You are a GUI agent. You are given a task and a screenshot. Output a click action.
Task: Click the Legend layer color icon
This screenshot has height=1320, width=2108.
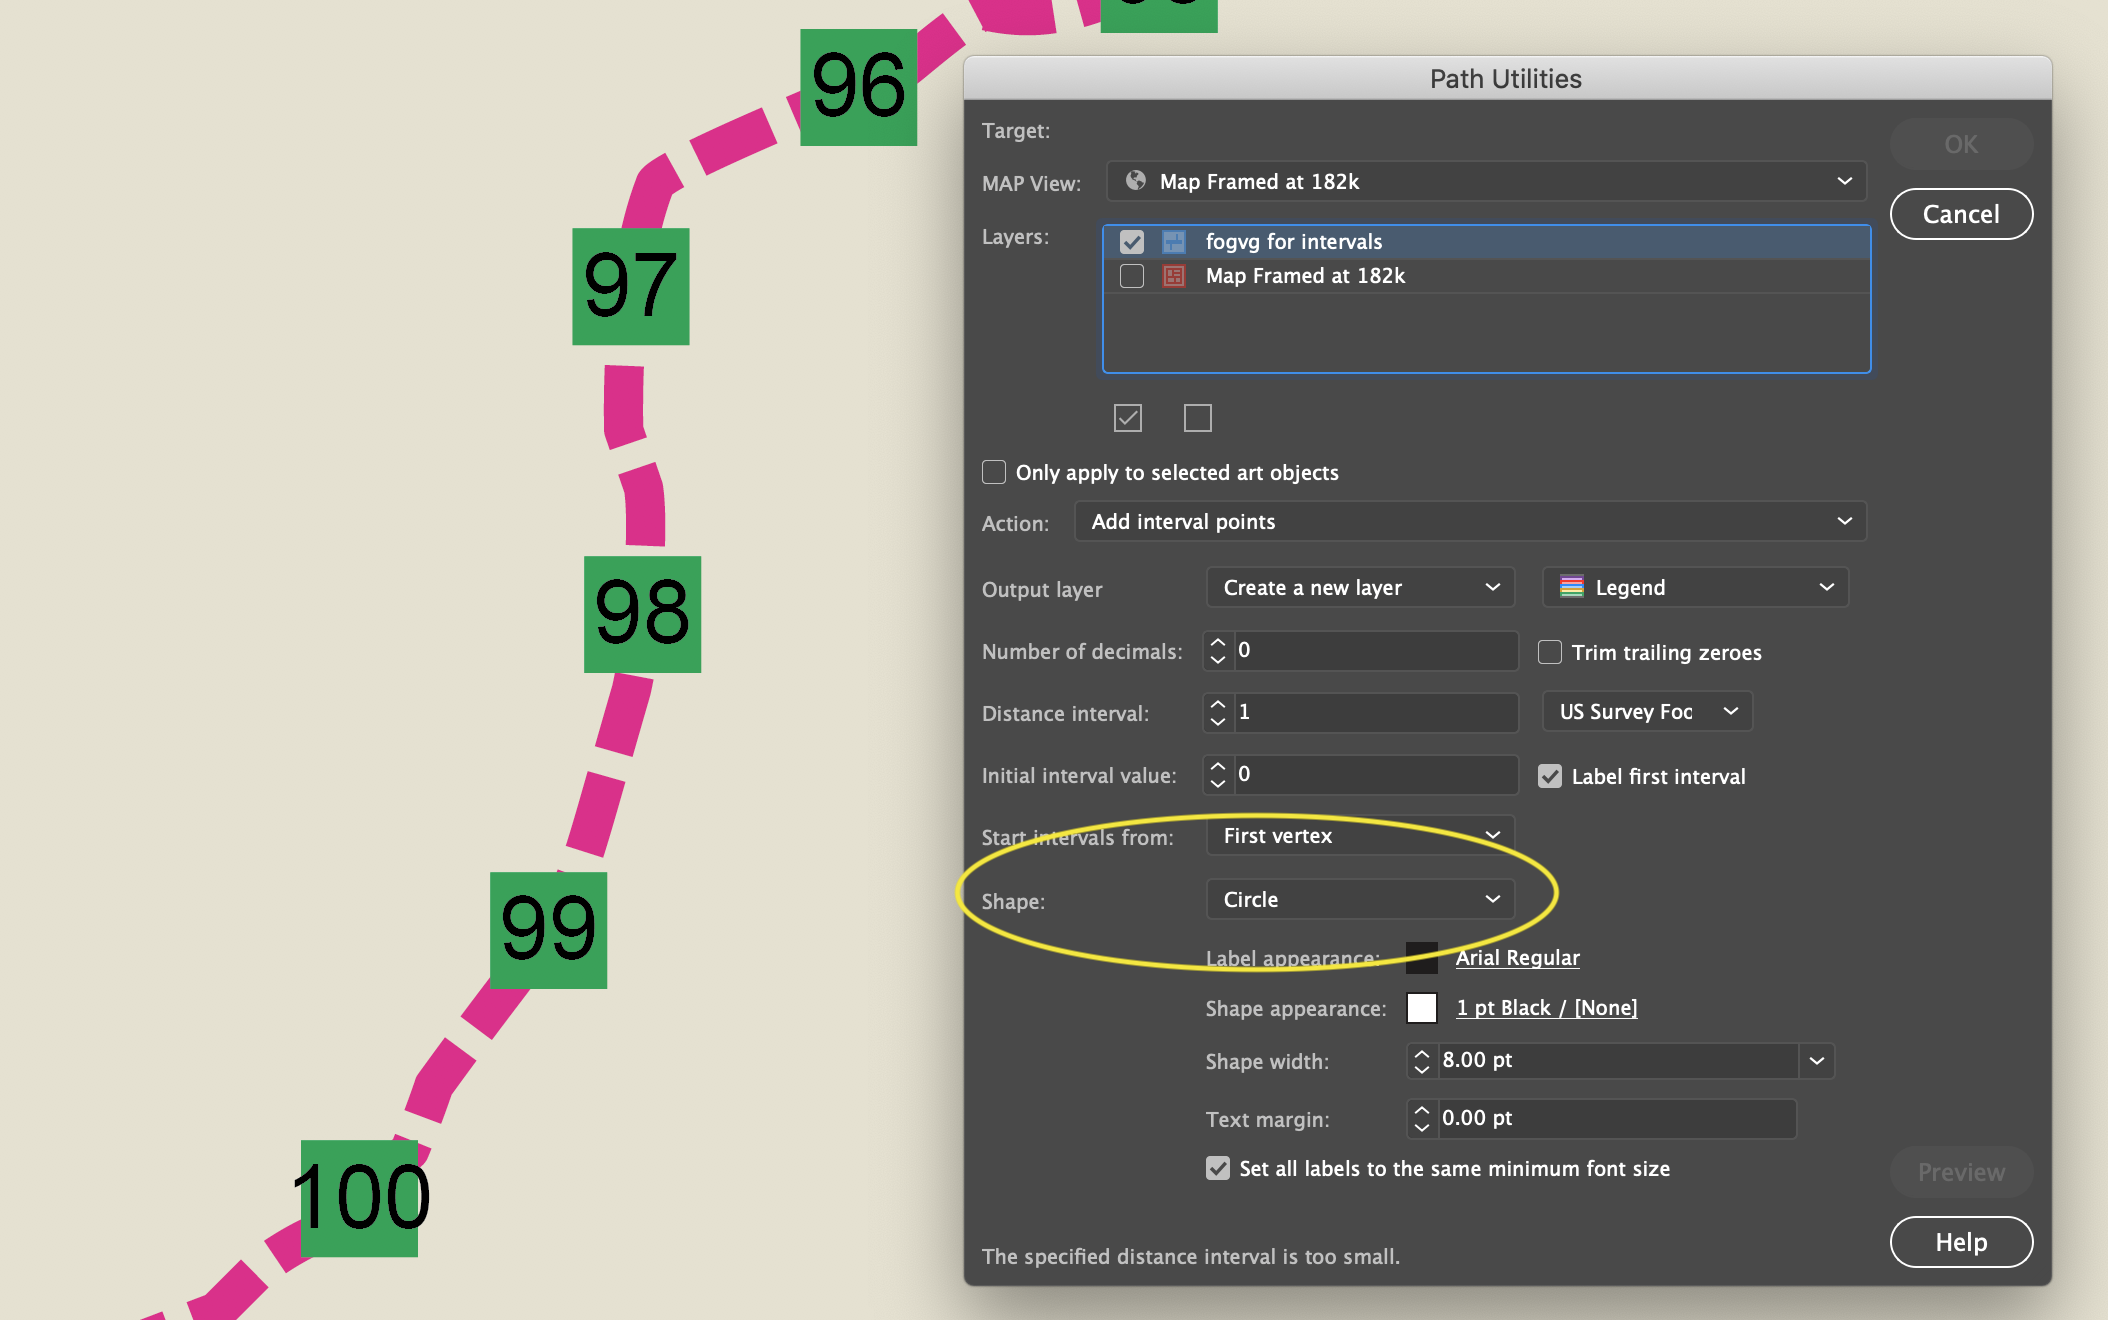click(x=1572, y=587)
